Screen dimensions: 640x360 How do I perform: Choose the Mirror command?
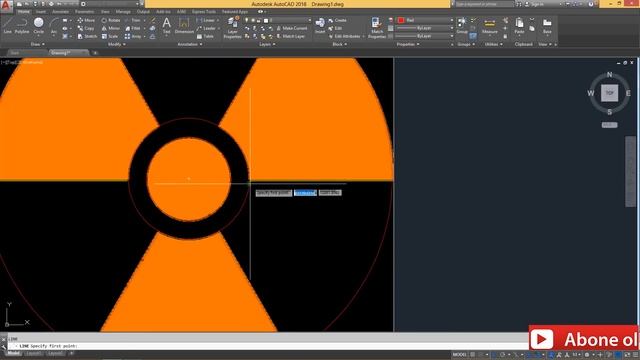point(111,28)
